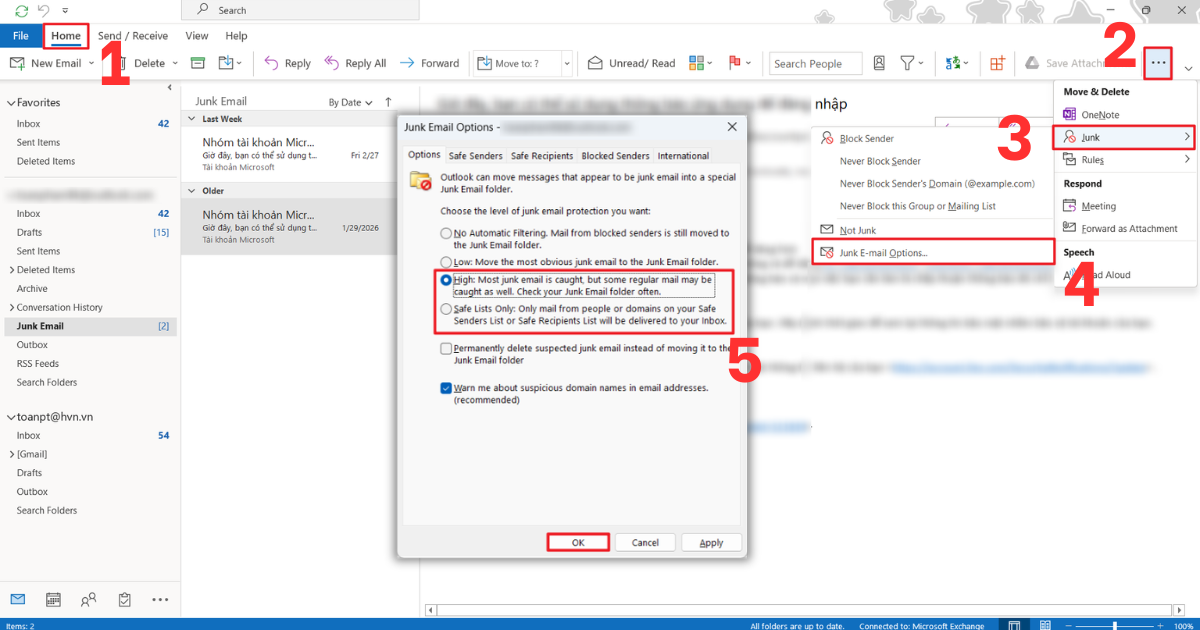Select the New Email icon

pyautogui.click(x=16, y=62)
